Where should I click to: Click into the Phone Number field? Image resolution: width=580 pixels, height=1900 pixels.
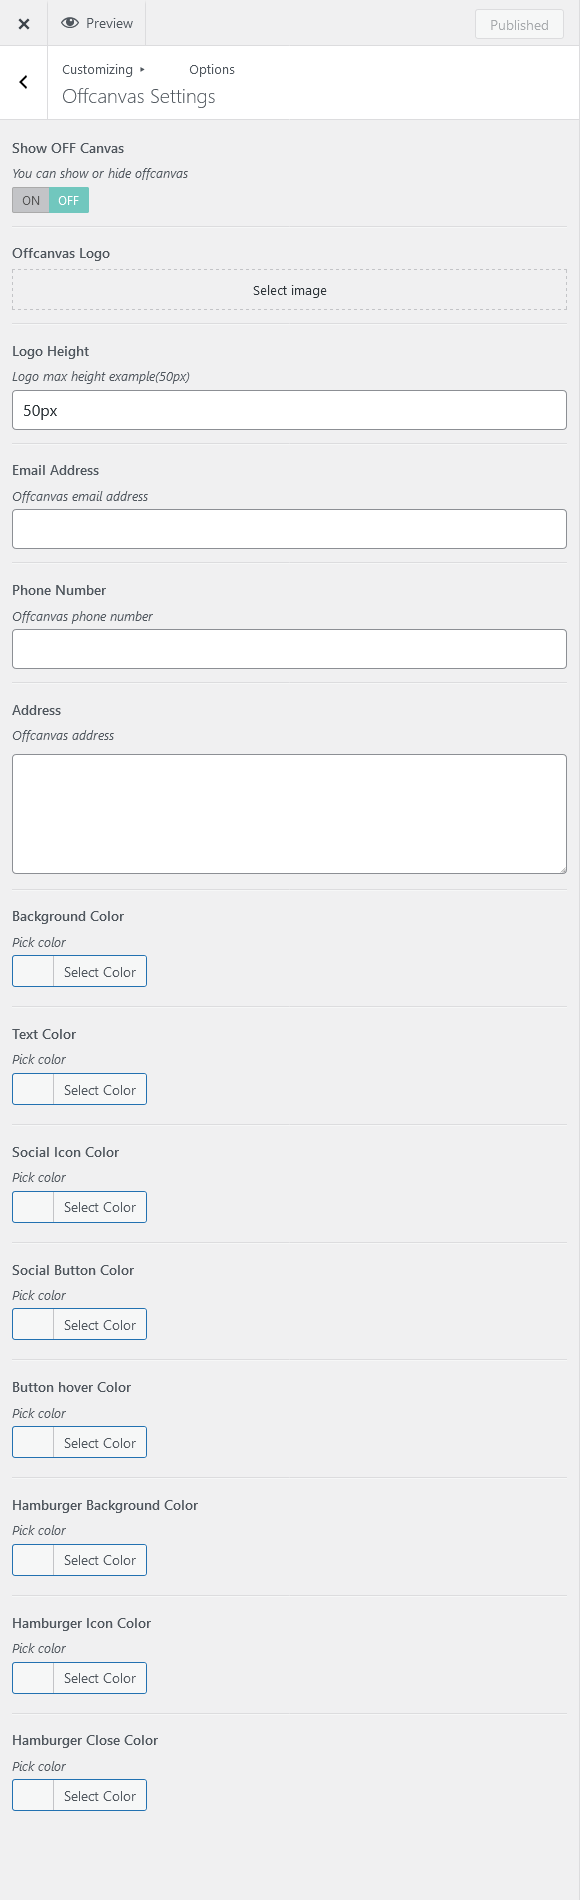[289, 649]
